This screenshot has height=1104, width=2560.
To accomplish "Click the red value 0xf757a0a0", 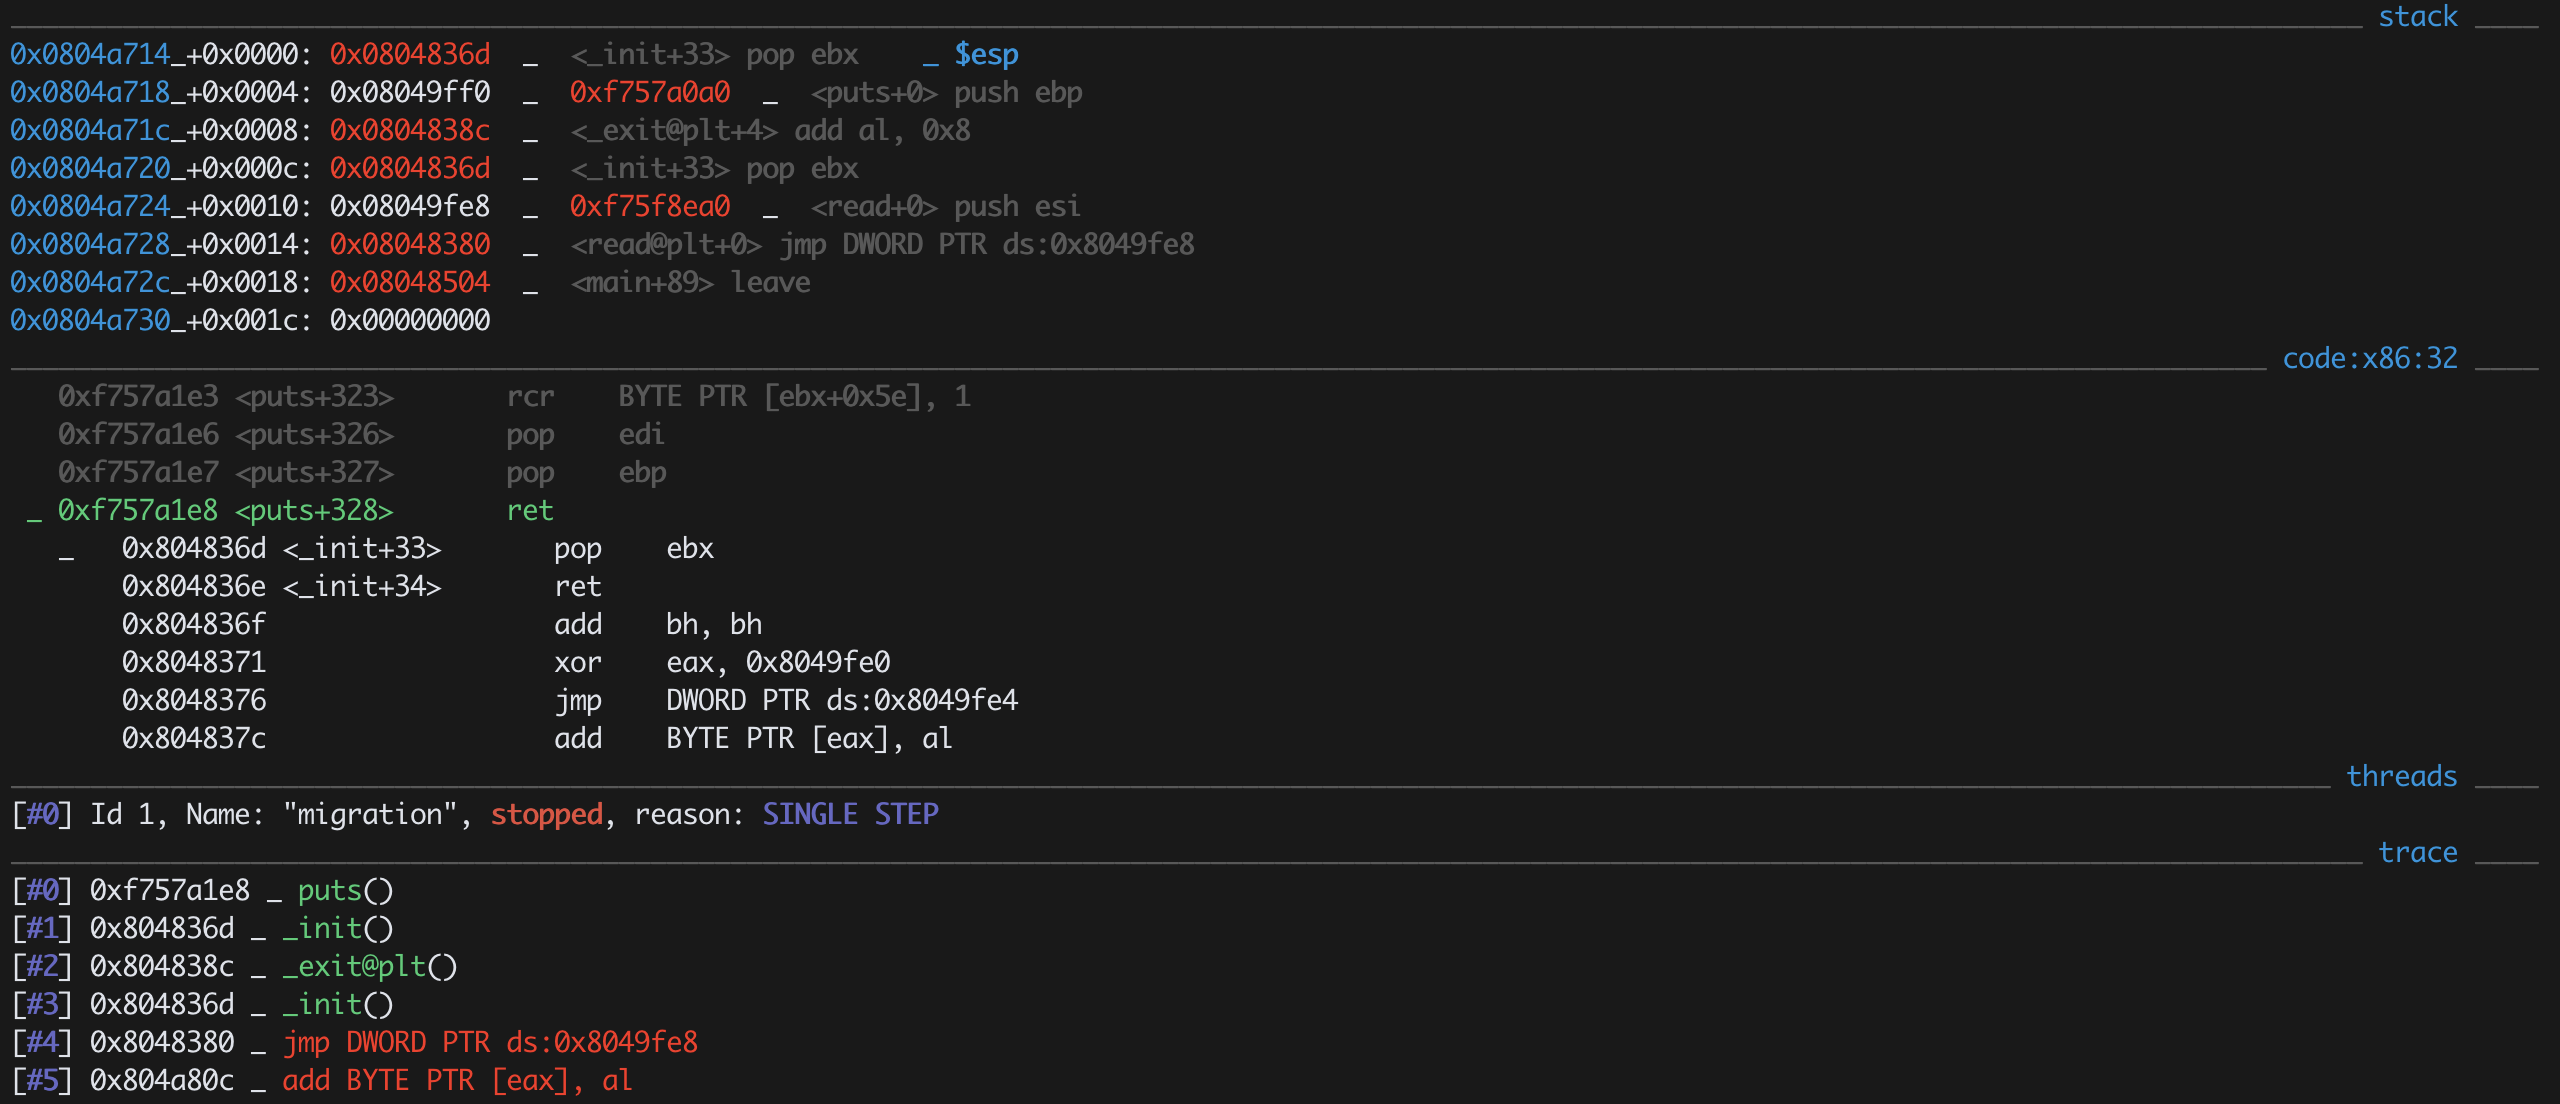I will (650, 92).
